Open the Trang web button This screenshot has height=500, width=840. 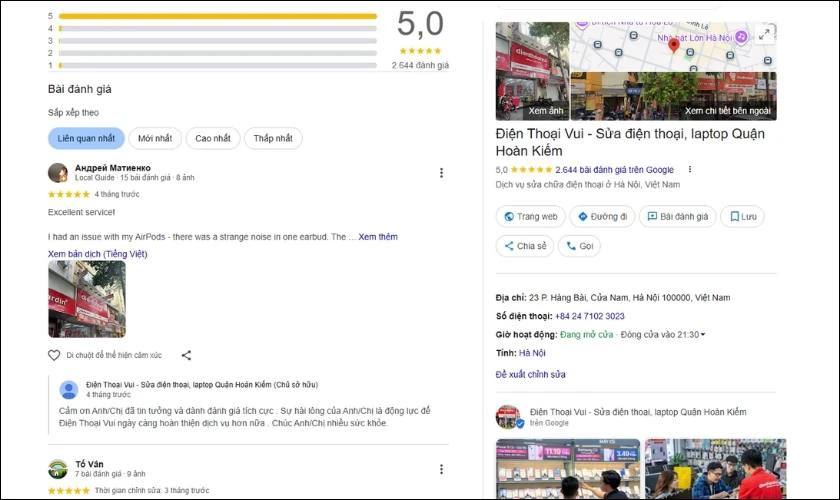click(x=530, y=217)
